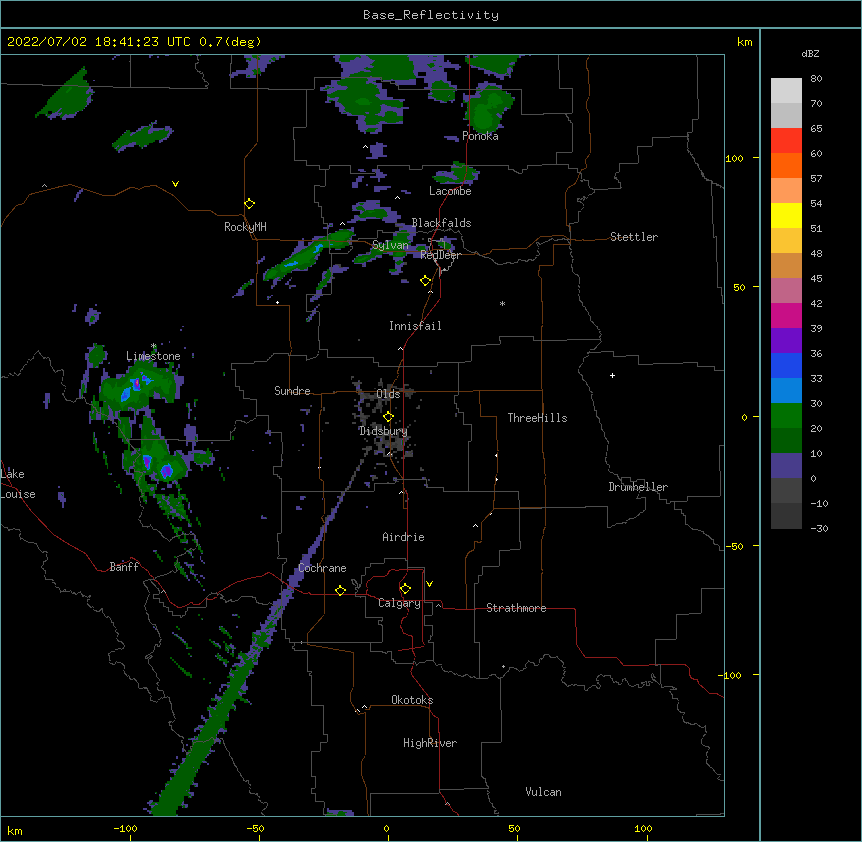Click the Lake Louise label

(x=18, y=484)
